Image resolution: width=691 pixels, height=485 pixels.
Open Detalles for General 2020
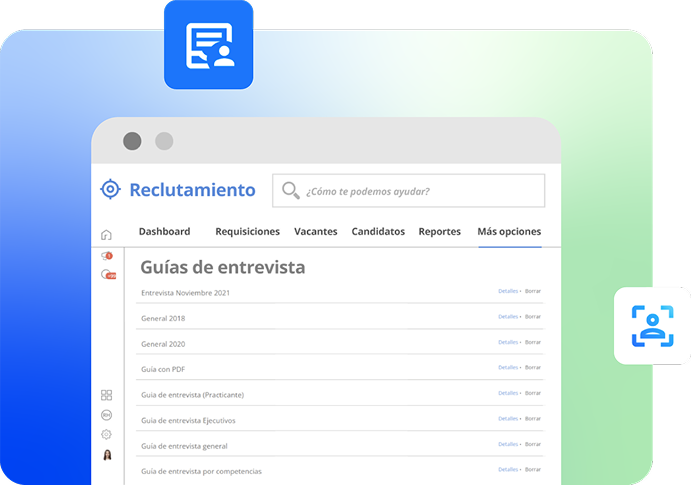[x=508, y=342]
